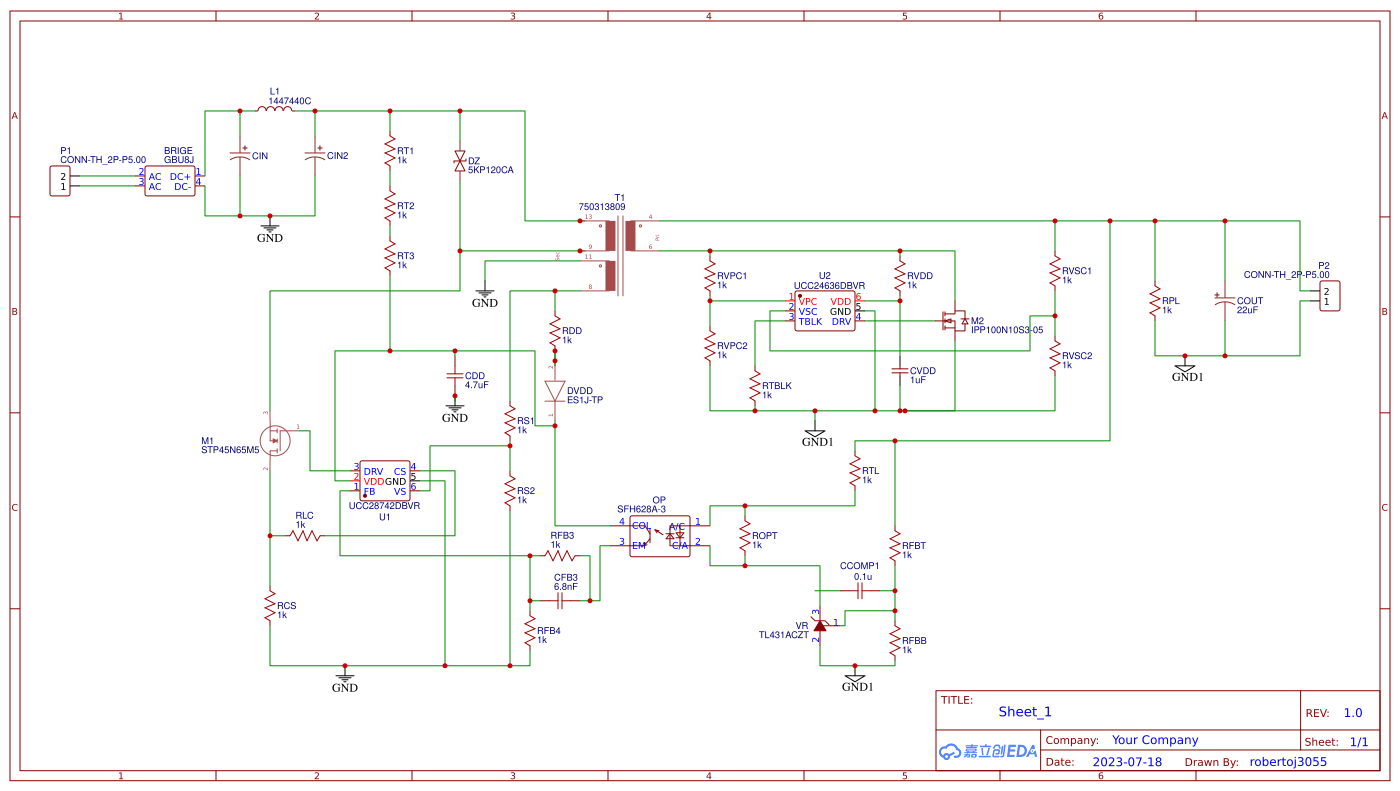1400x791 pixels.
Task: Select the GND1 ground symbol under RFBB
Action: click(857, 676)
